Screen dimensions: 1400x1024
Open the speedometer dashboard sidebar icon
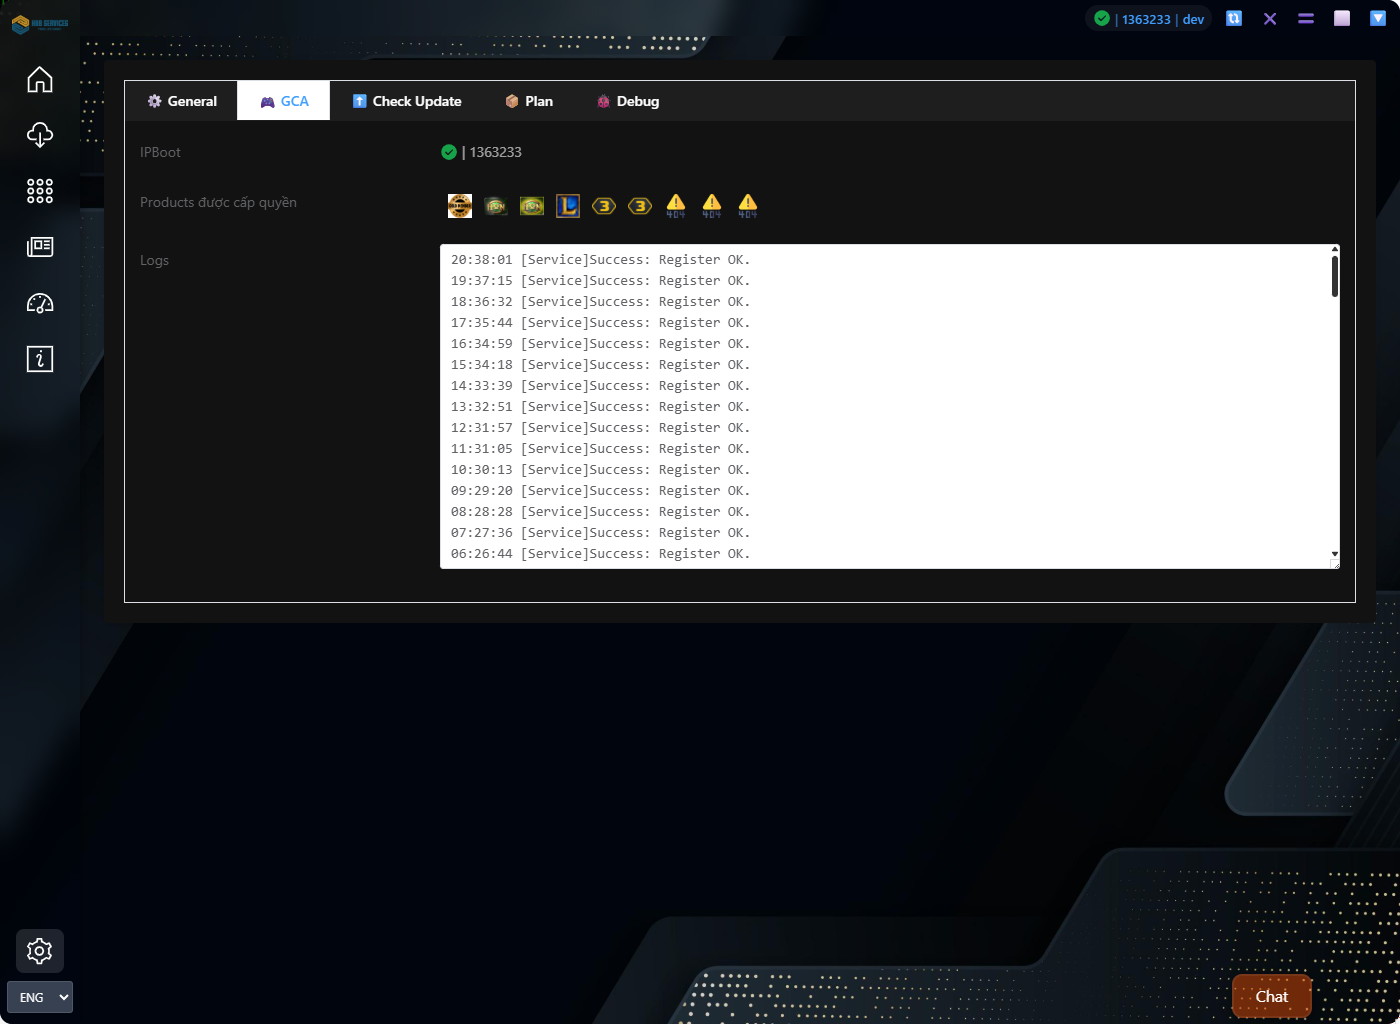coord(40,303)
